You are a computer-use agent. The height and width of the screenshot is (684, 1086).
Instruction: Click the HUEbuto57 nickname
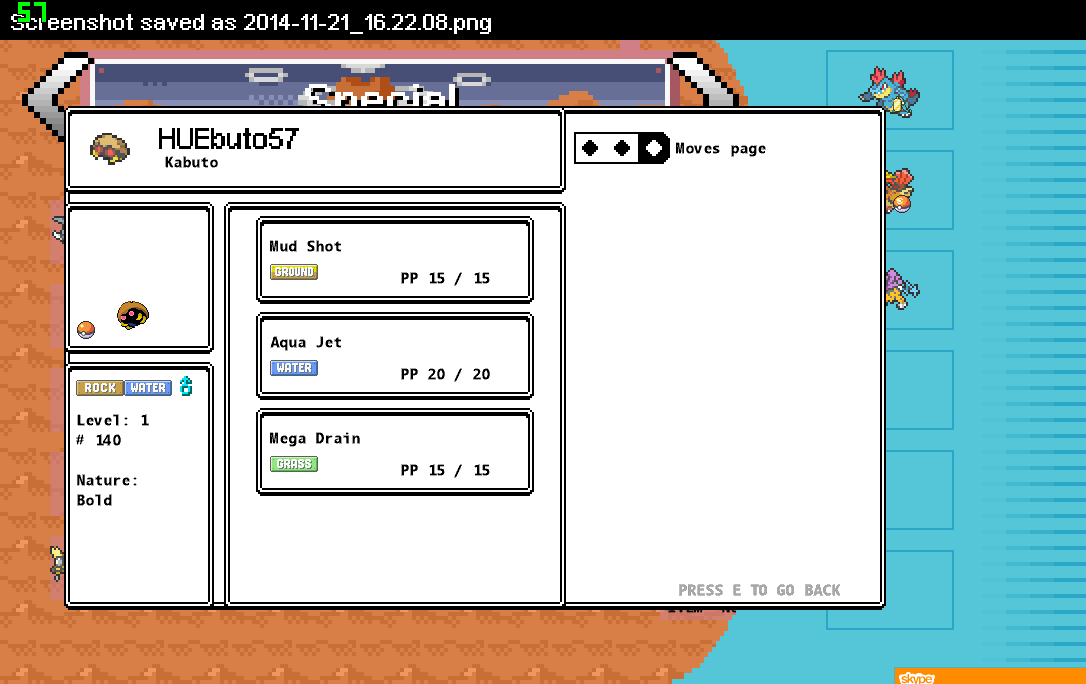[x=228, y=139]
